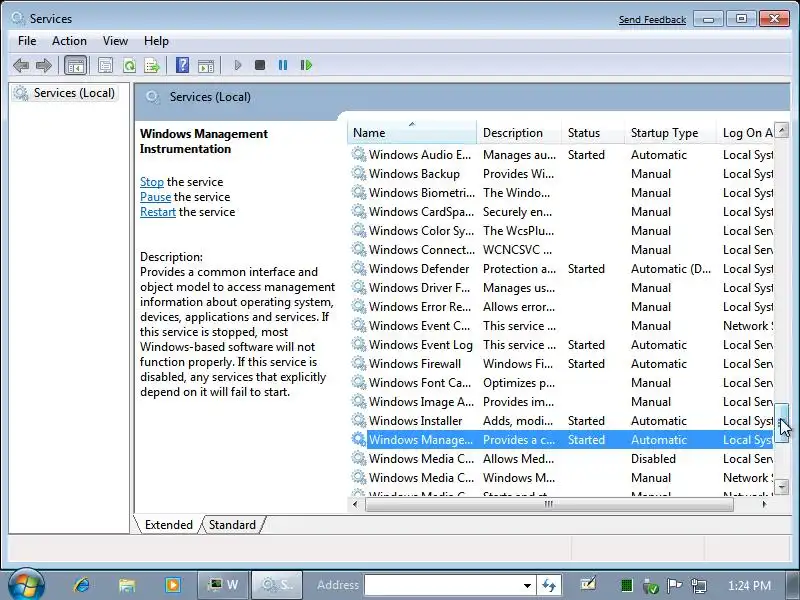The height and width of the screenshot is (600, 800).
Task: Select the Windows Color Sy... service row
Action: coord(561,231)
